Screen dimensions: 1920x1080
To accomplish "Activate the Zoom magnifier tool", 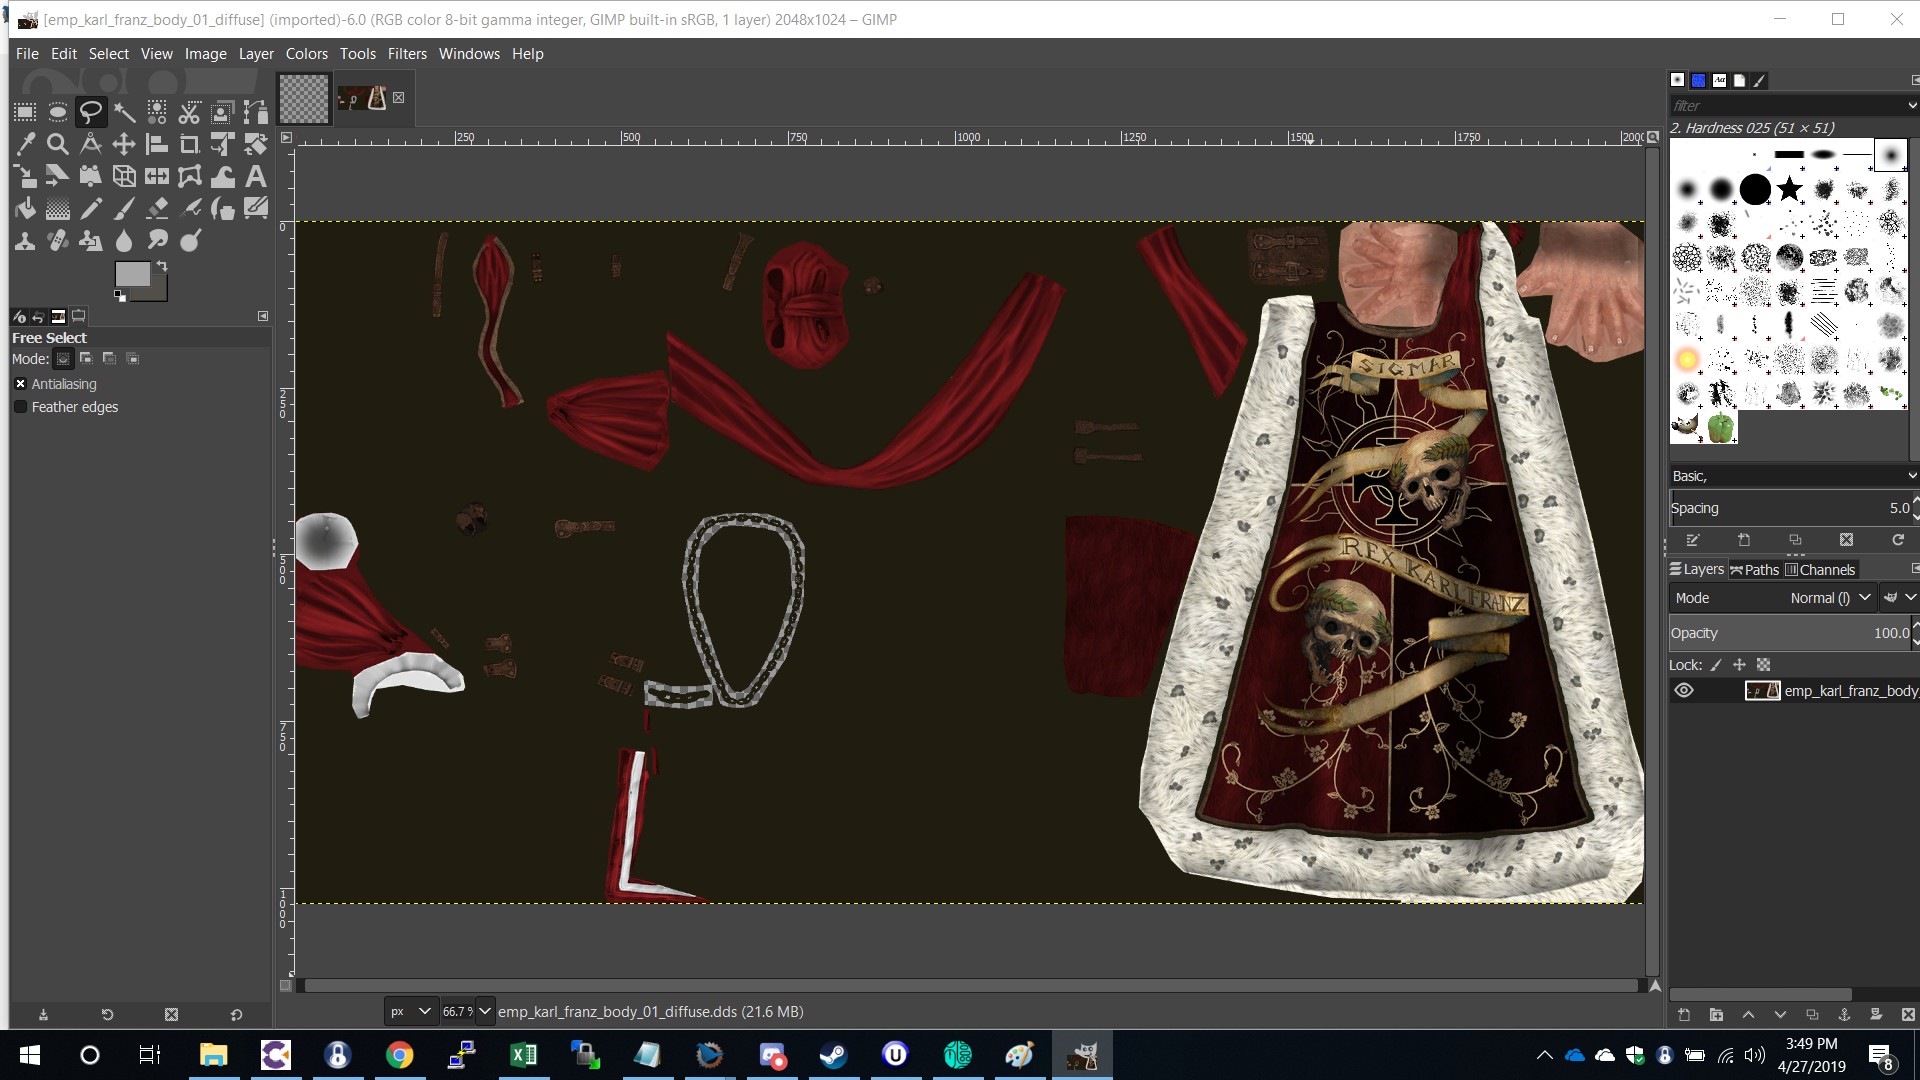I will coord(58,144).
